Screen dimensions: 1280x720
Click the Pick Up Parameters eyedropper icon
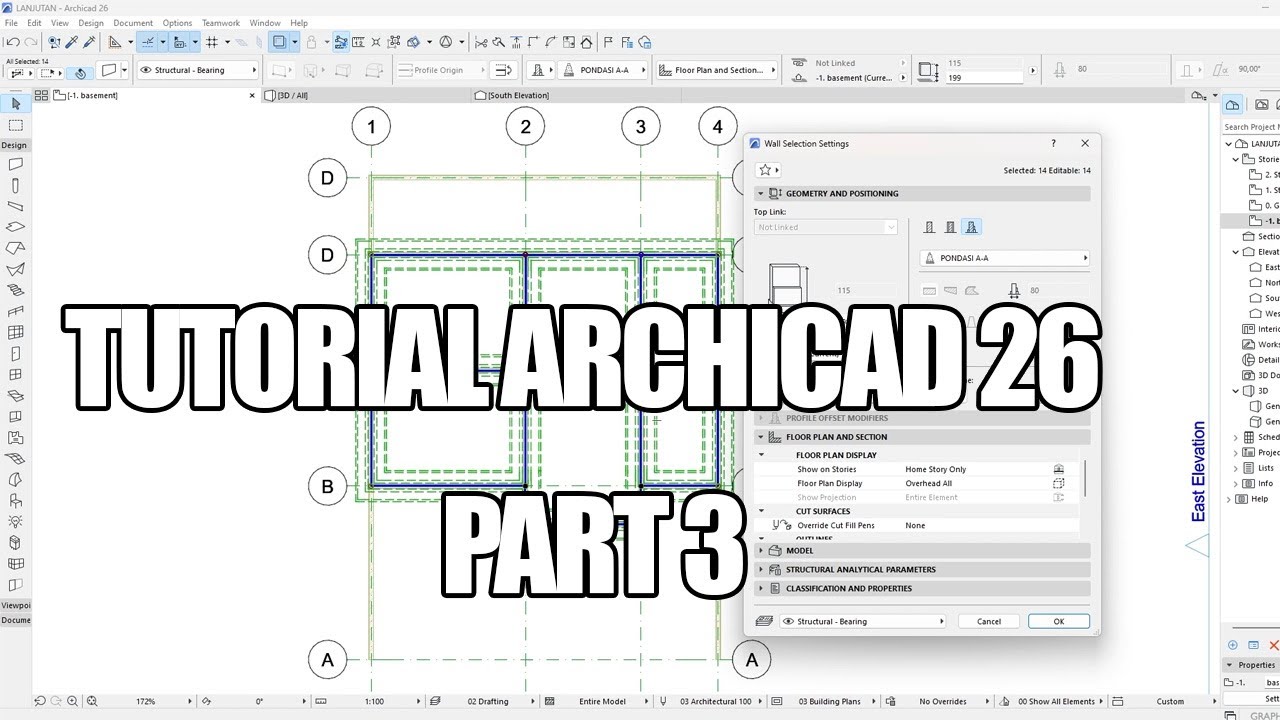72,42
